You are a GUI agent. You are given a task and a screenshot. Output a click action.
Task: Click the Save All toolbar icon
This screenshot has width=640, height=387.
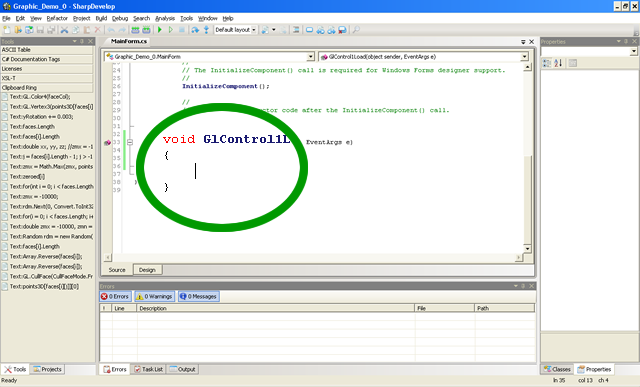(51, 30)
